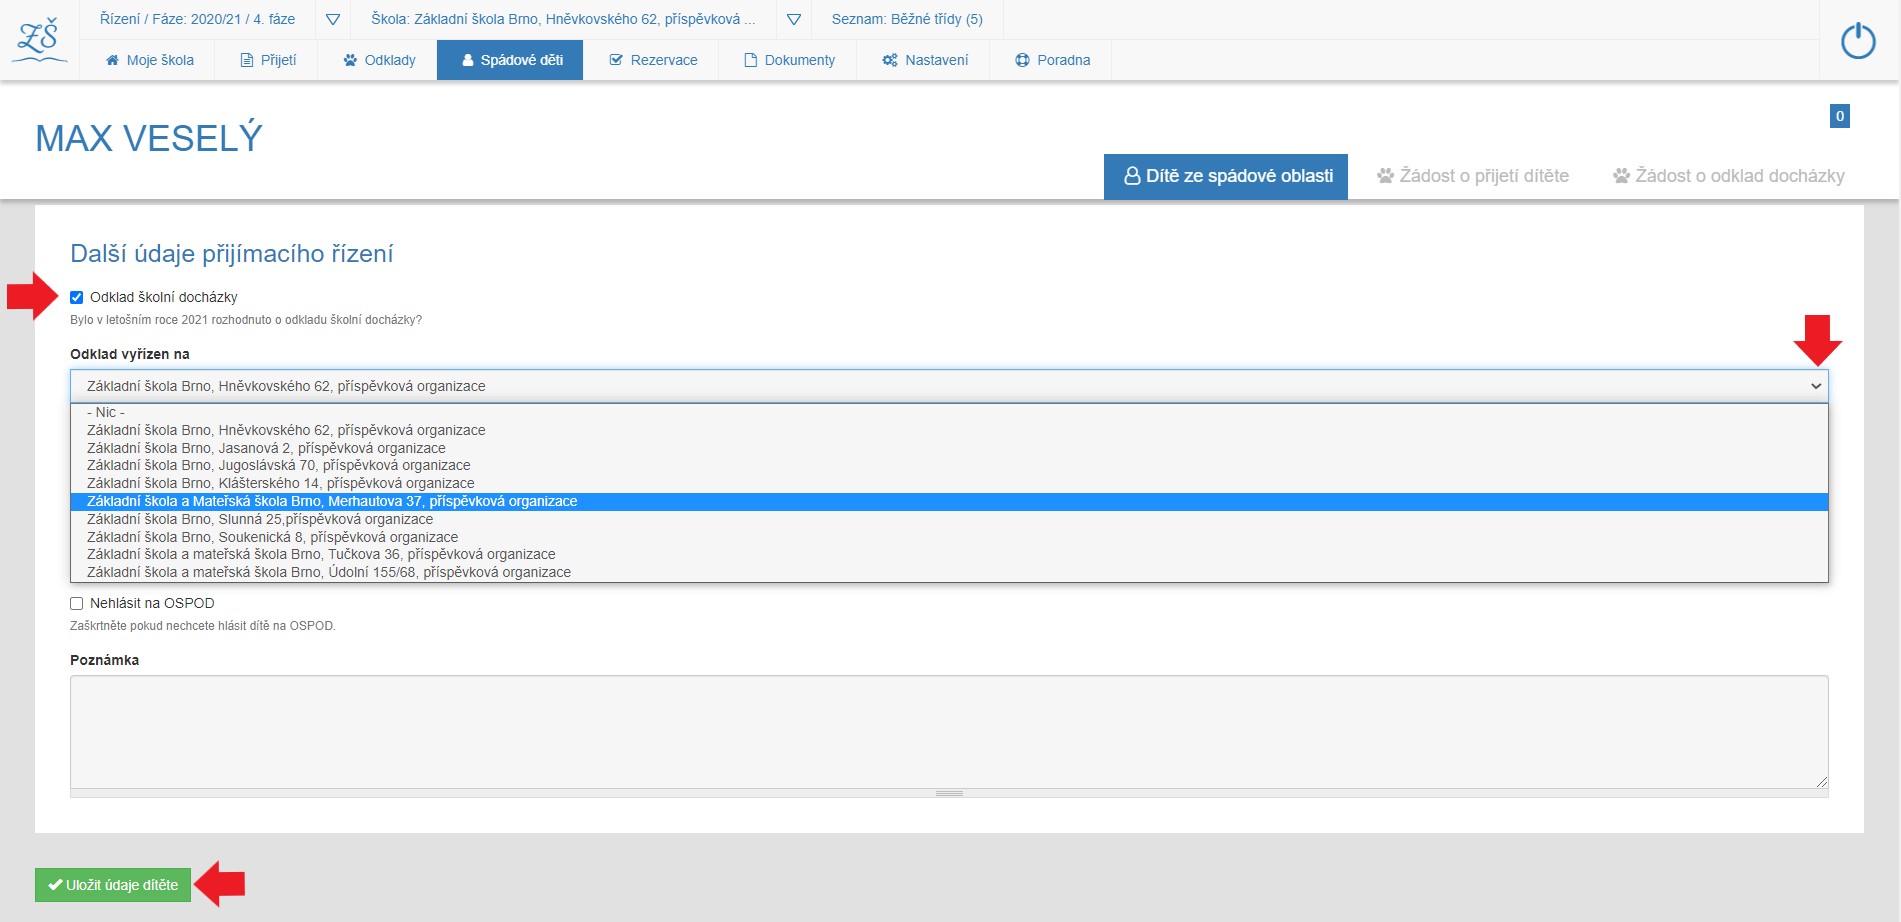Expand the Škola selector dropdown arrow
The image size is (1901, 922).
tap(793, 19)
